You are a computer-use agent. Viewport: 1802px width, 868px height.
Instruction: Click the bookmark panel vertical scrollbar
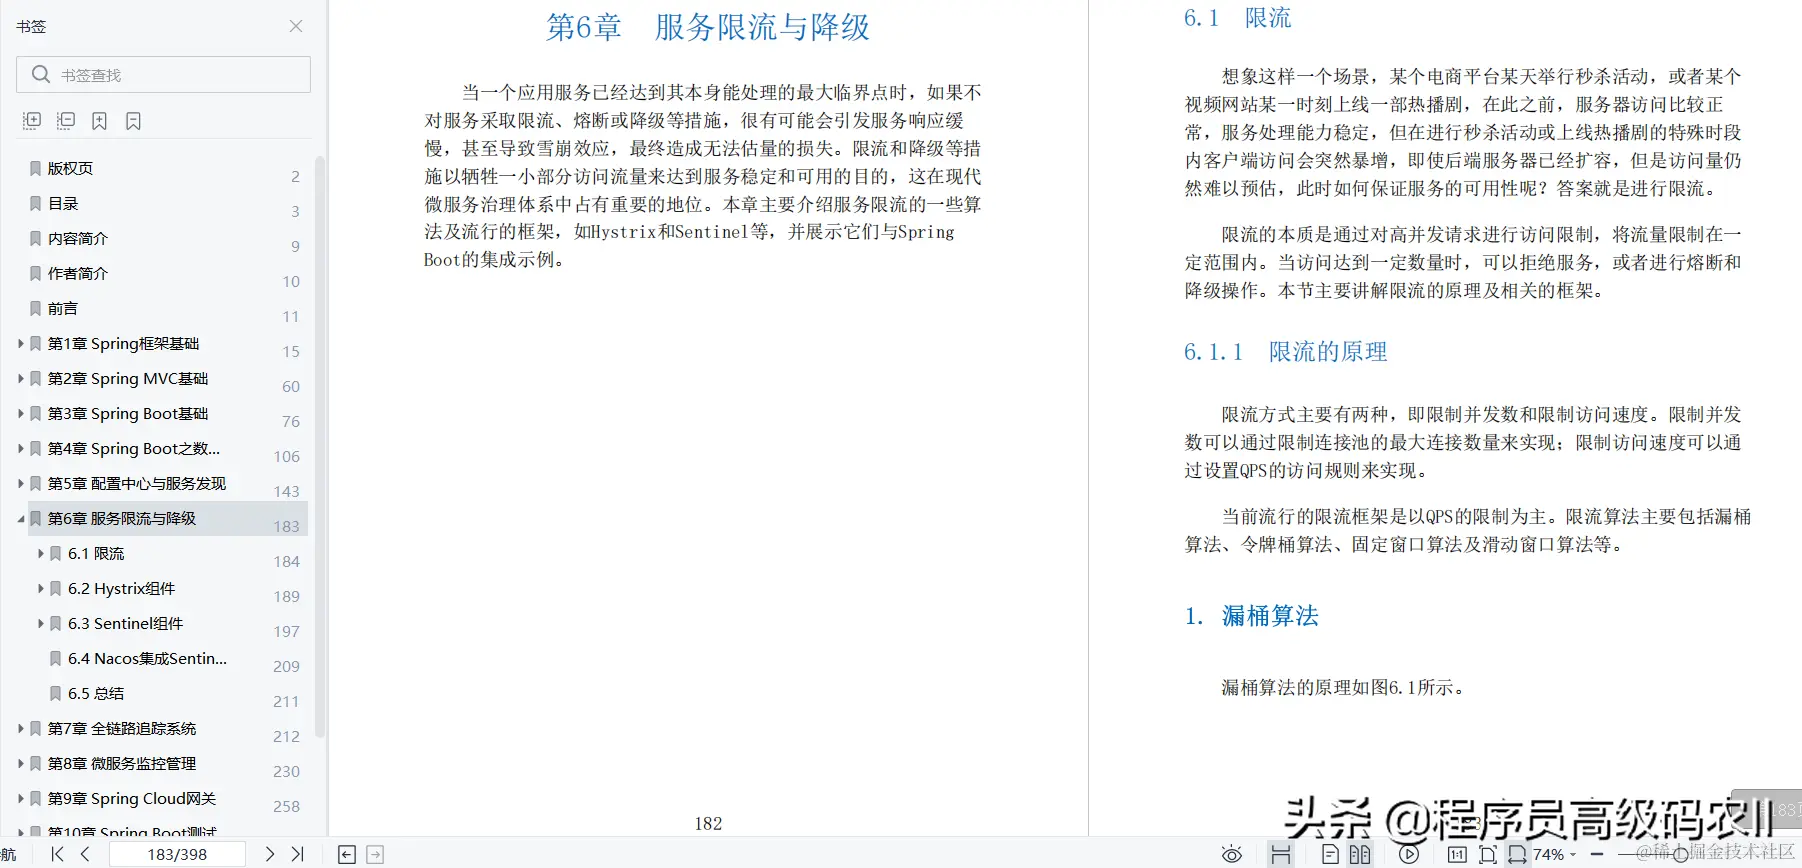(320, 445)
